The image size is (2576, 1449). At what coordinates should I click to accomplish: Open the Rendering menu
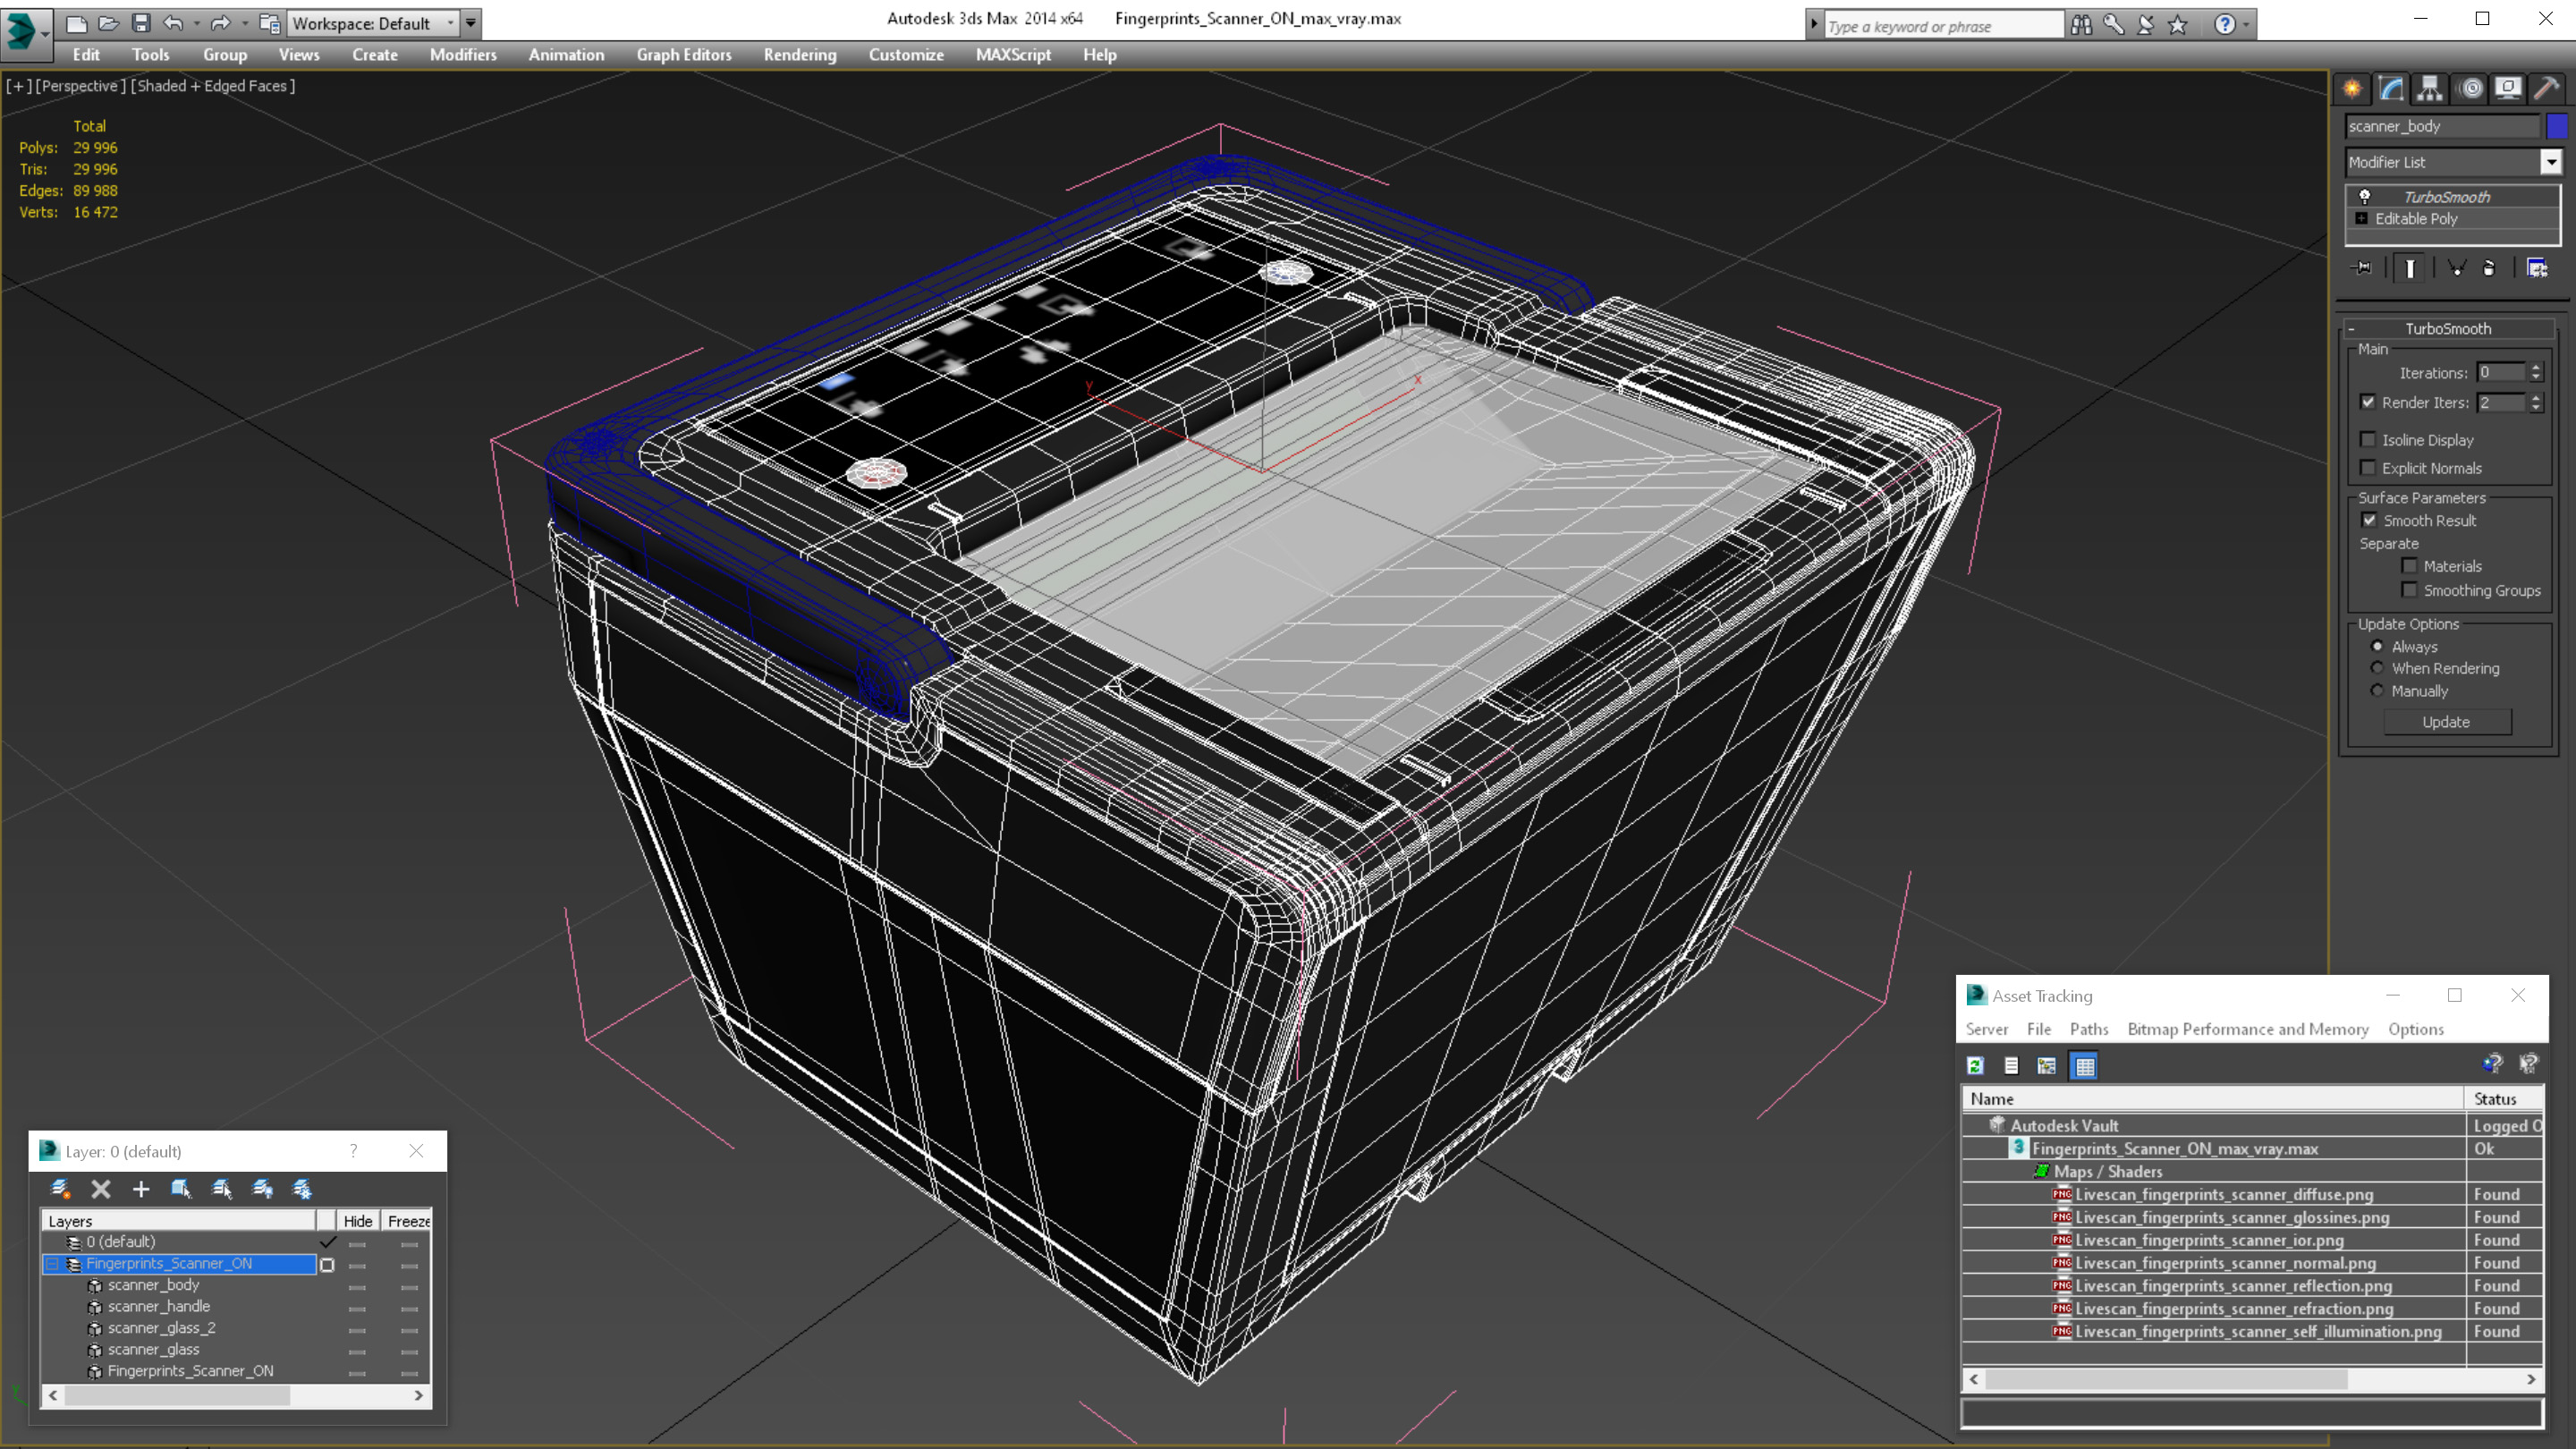coord(799,55)
